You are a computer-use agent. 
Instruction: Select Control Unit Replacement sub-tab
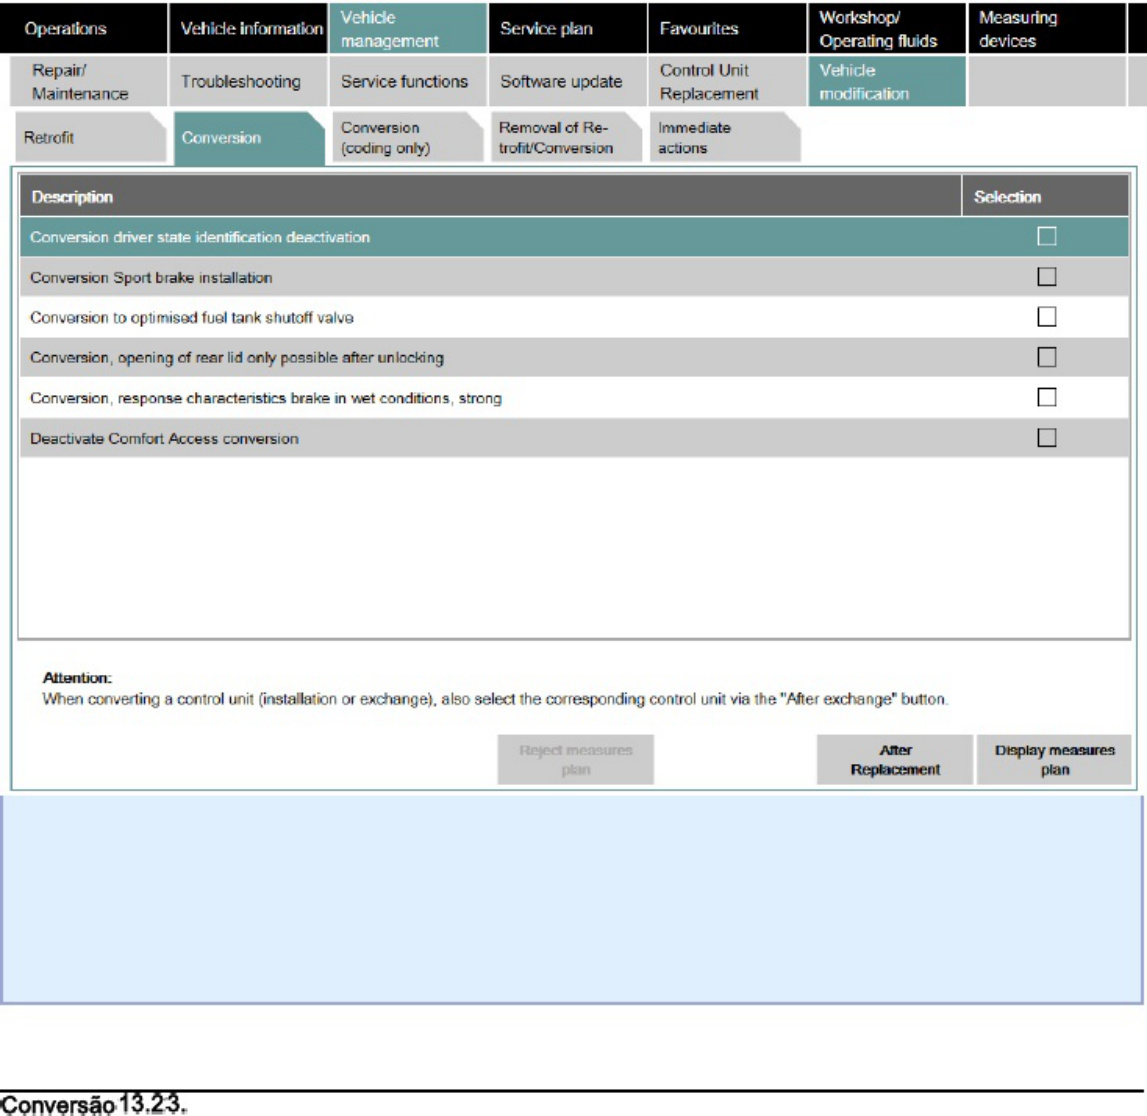coord(727,81)
